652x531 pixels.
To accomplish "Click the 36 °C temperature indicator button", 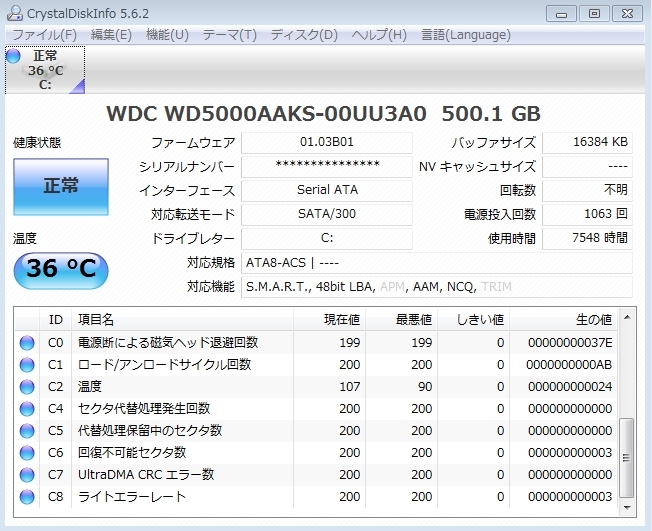I will pyautogui.click(x=61, y=270).
